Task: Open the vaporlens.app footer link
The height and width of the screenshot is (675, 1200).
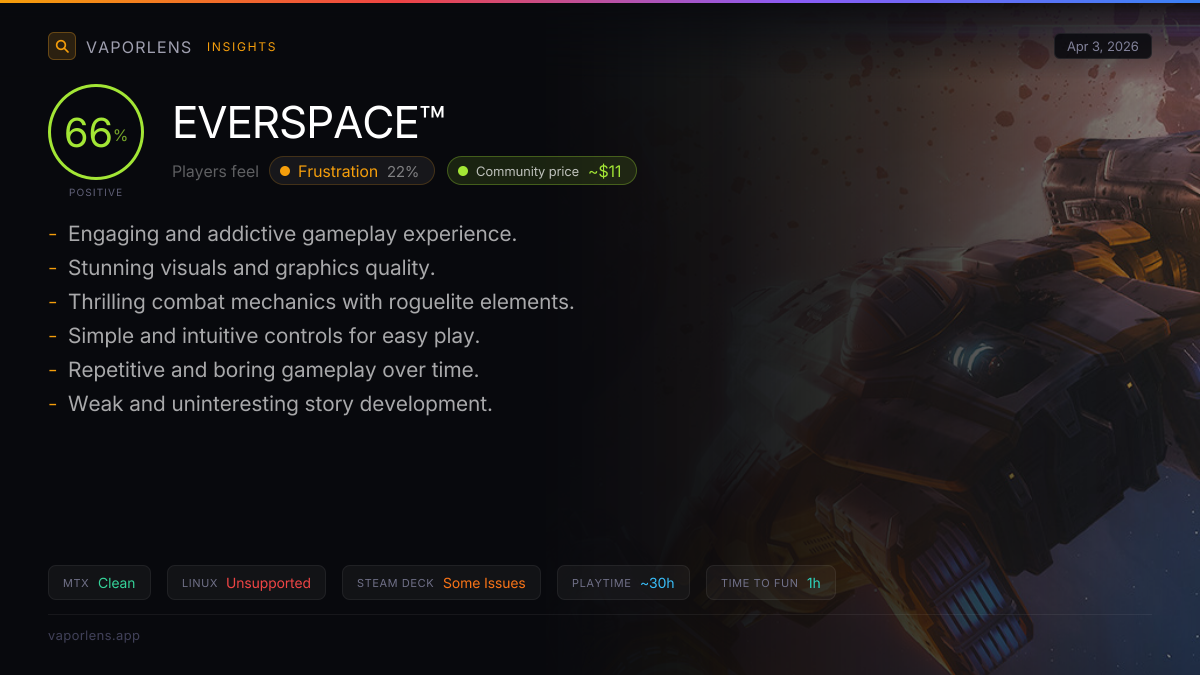Action: point(94,635)
